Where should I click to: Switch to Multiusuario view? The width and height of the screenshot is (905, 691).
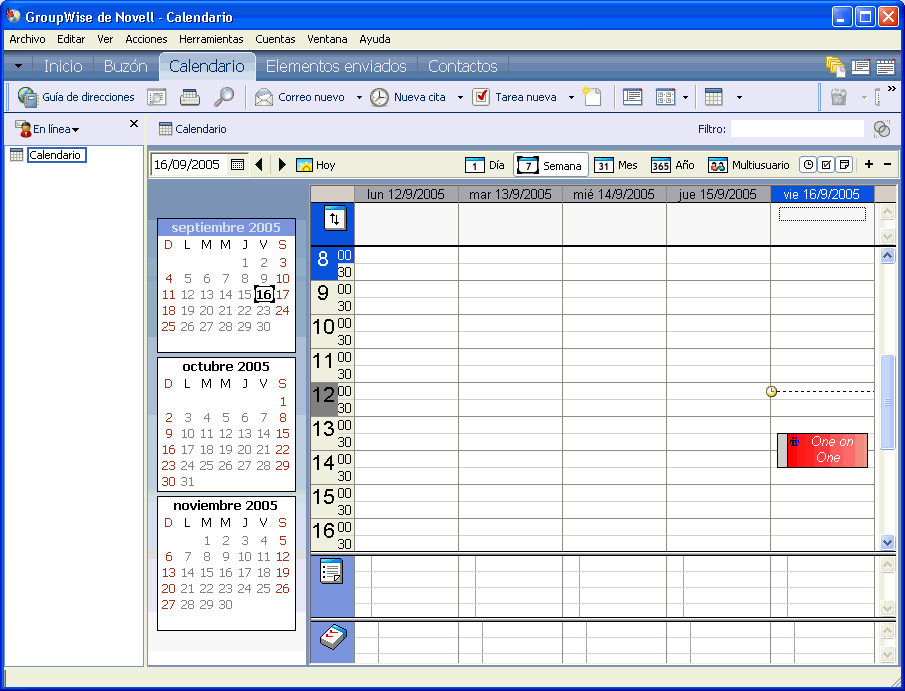coord(749,165)
